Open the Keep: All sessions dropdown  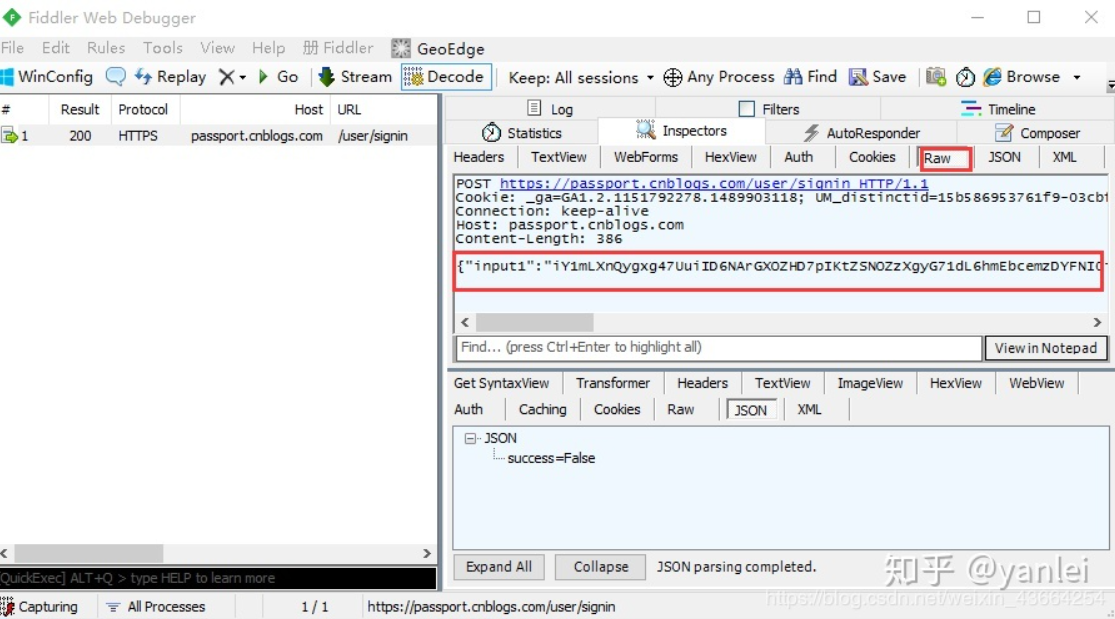(x=580, y=78)
